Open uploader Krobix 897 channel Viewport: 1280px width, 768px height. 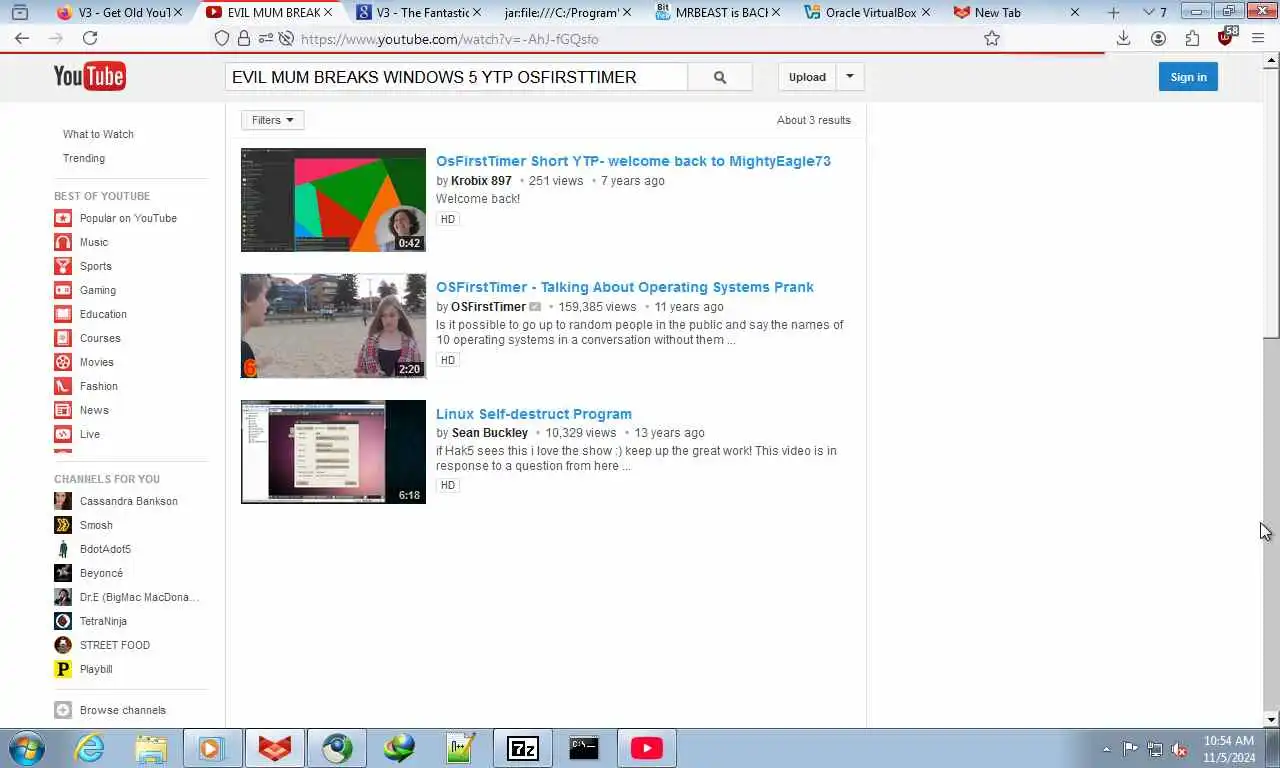481,181
